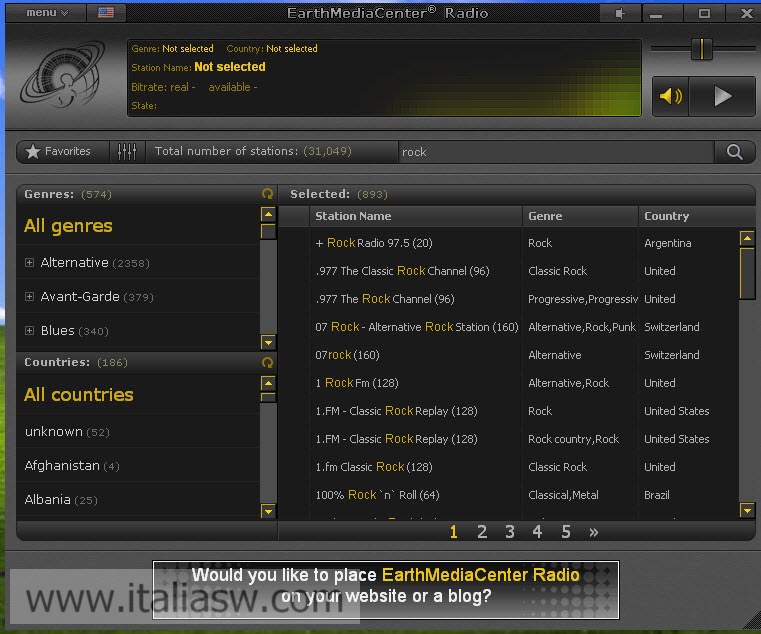The width and height of the screenshot is (761, 634).
Task: Click the magnifier search icon
Action: pos(734,152)
